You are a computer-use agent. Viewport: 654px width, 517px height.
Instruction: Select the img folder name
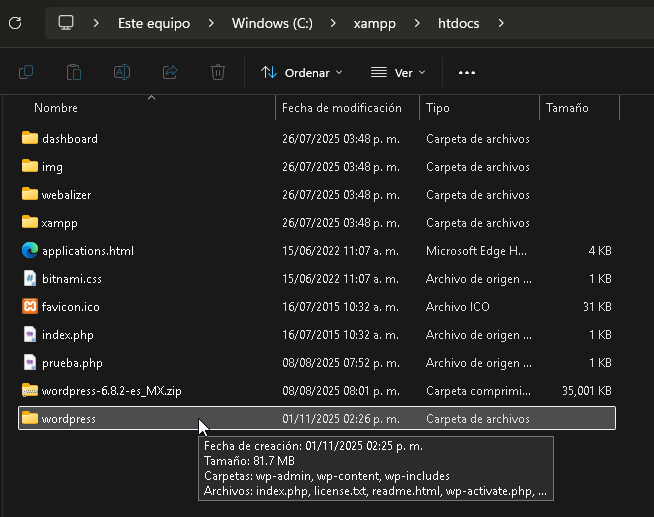[52, 167]
